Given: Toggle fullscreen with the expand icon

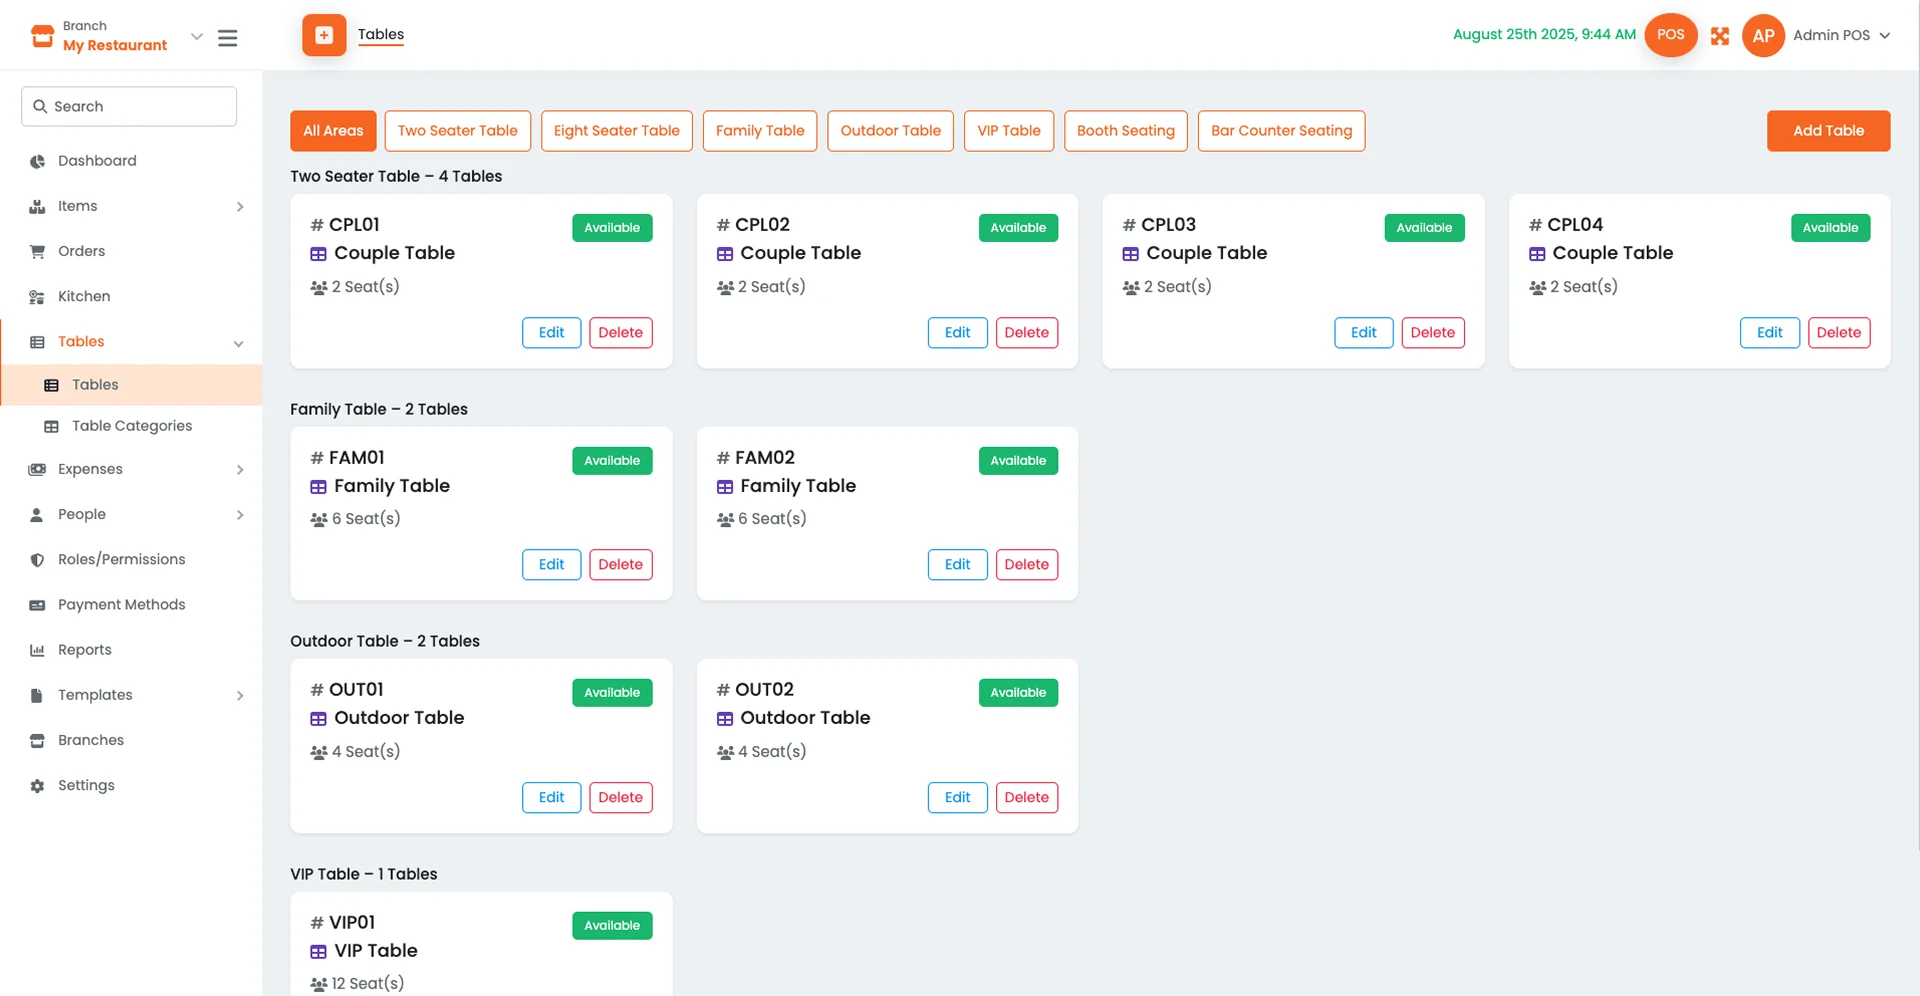Looking at the screenshot, I should tap(1720, 36).
